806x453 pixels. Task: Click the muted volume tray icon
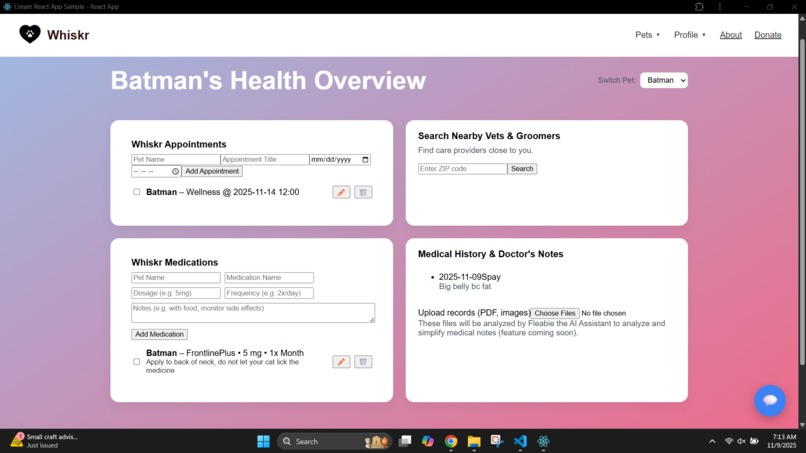click(741, 441)
